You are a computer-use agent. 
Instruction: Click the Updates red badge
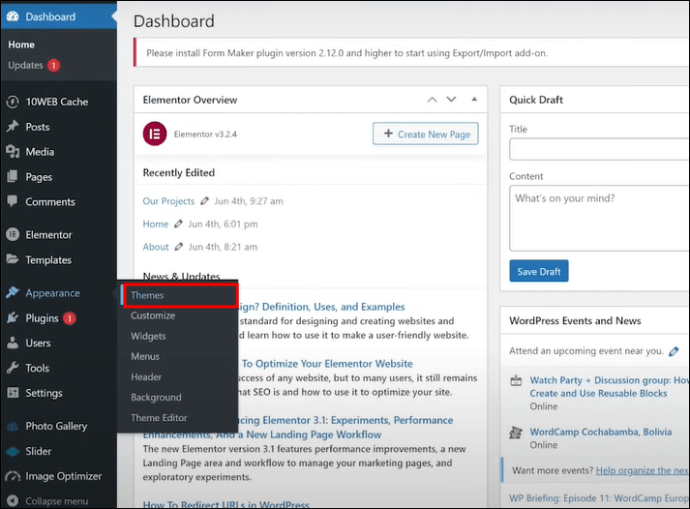tap(54, 66)
